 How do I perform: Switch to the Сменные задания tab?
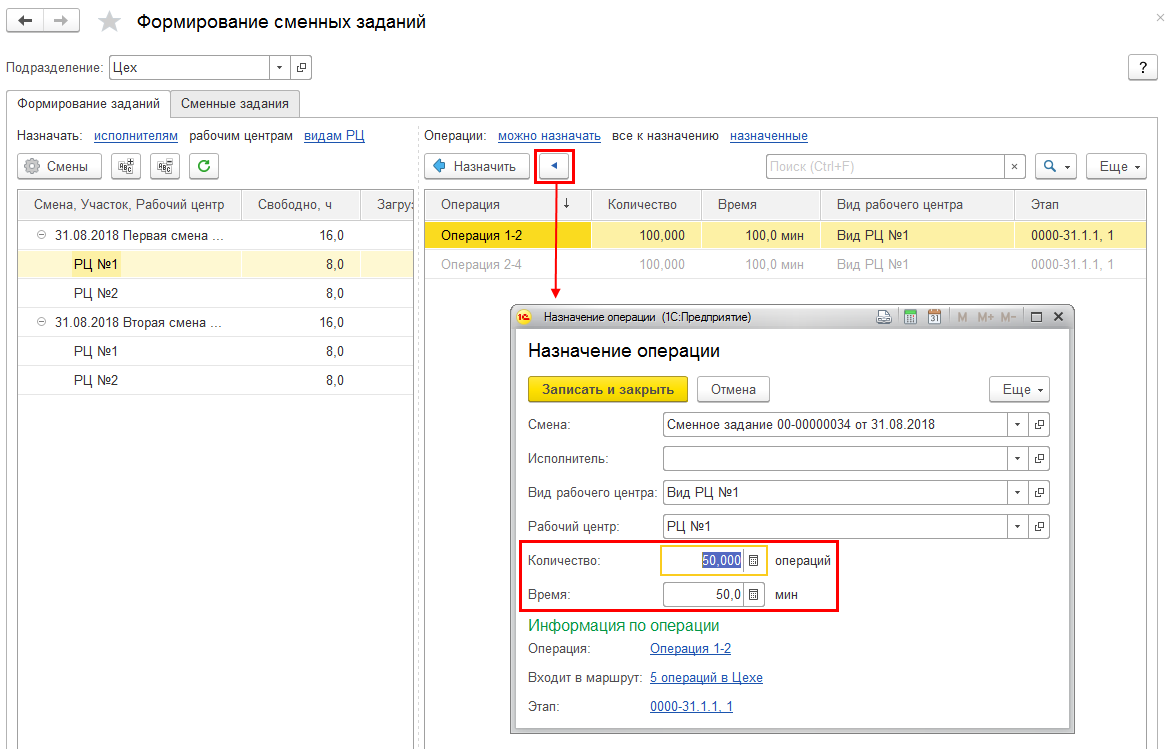click(235, 104)
